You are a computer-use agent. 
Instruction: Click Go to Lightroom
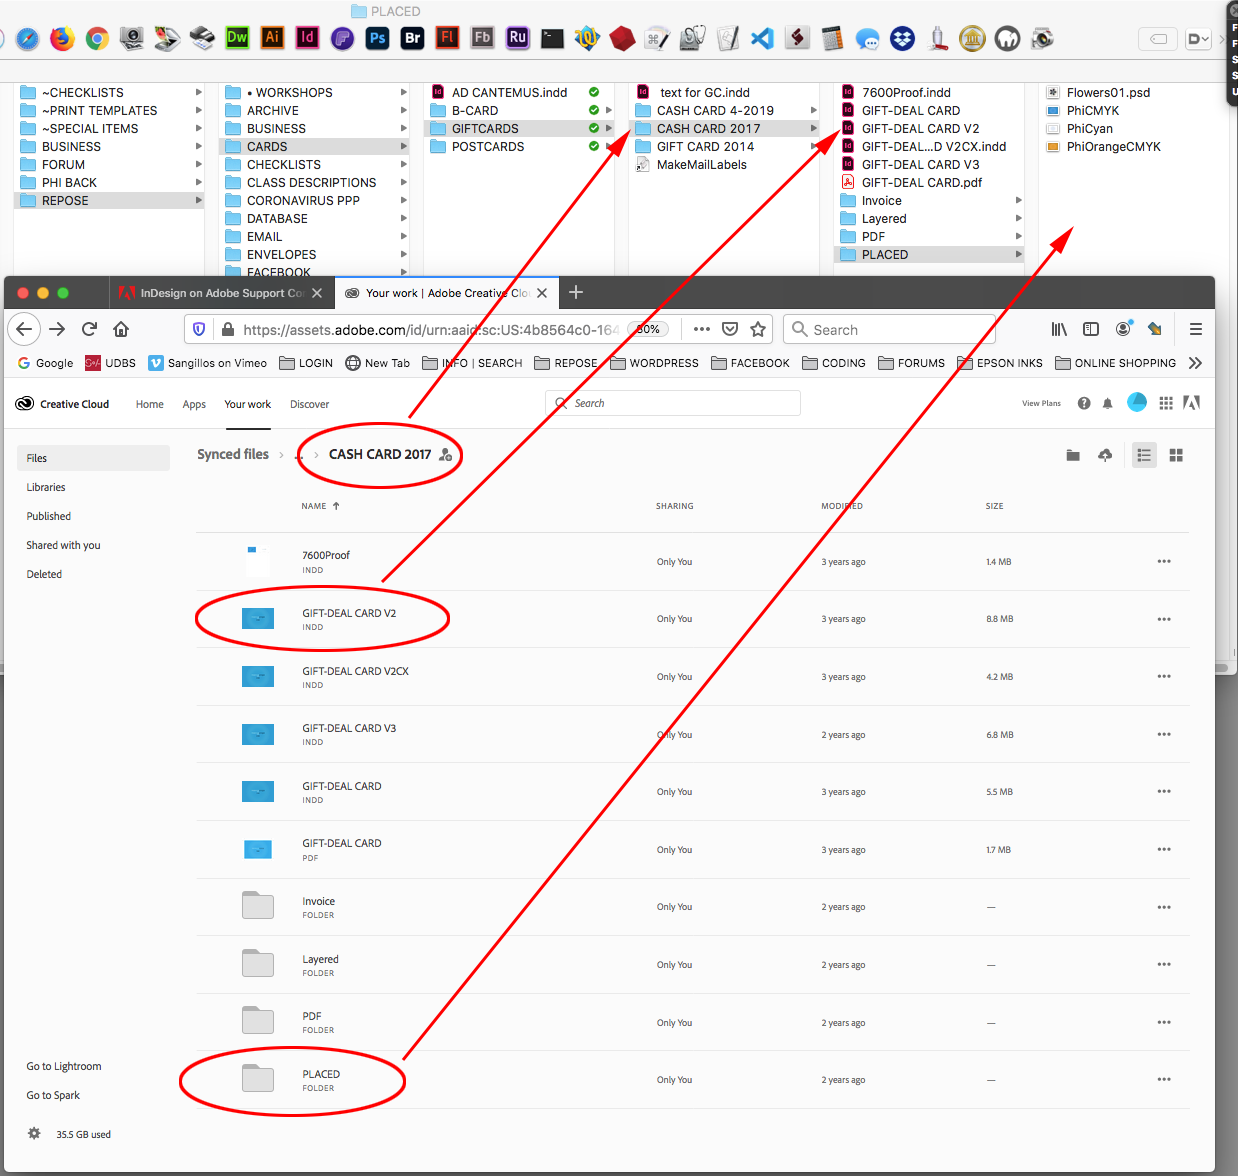pyautogui.click(x=63, y=1066)
